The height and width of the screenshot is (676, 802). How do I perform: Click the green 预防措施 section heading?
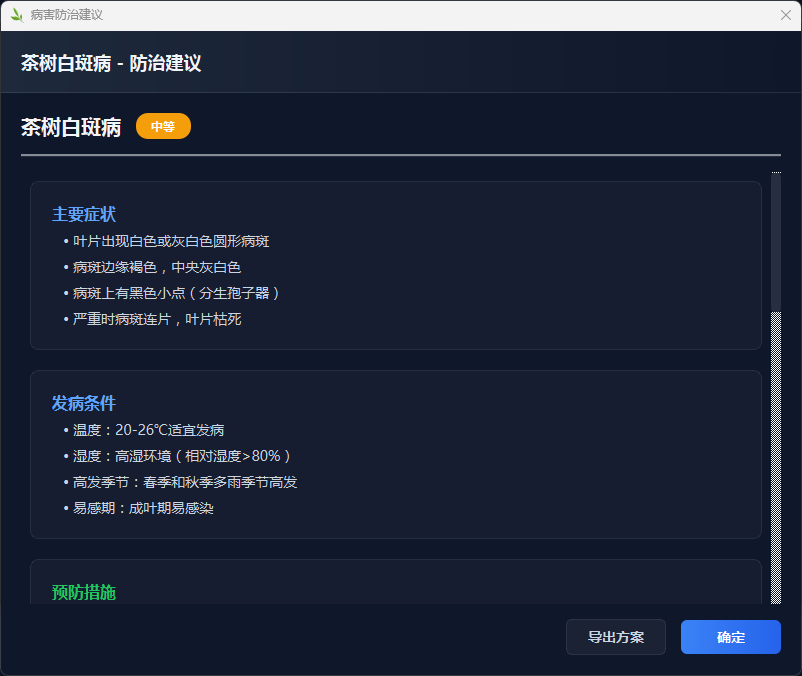[x=84, y=592]
